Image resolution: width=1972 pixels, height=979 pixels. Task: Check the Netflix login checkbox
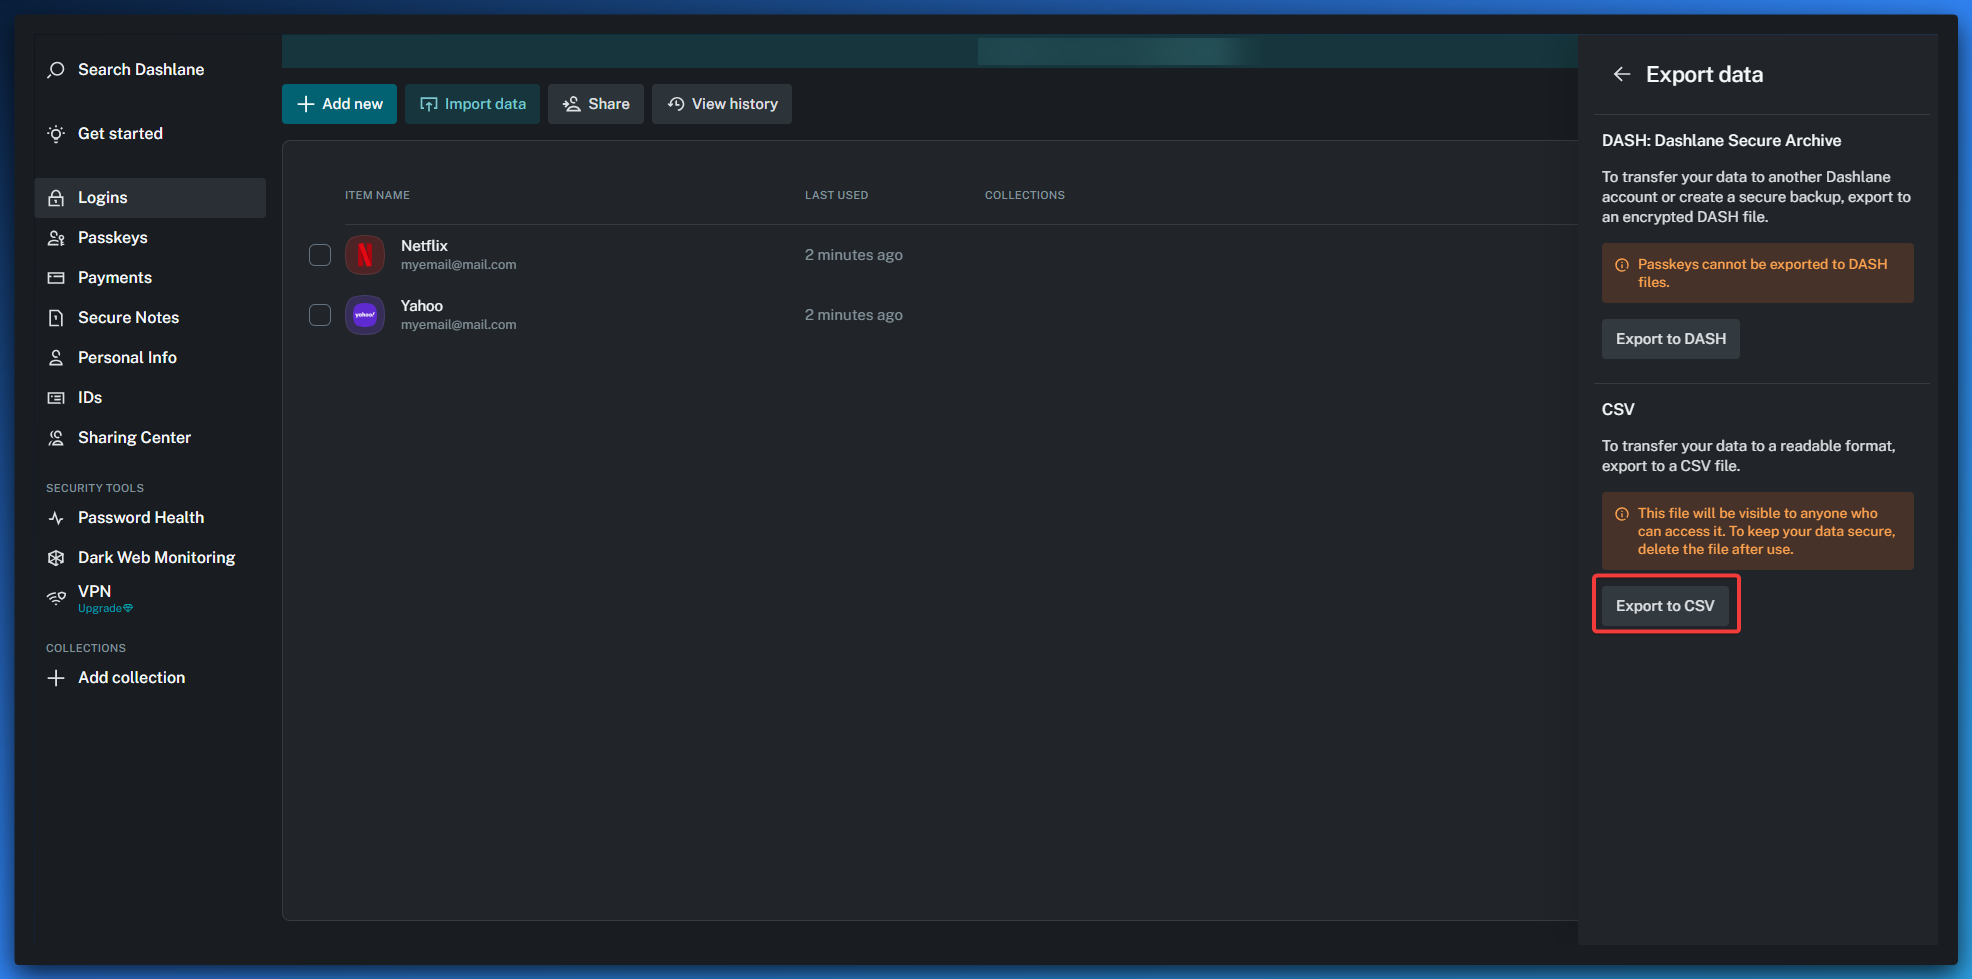[x=320, y=255]
